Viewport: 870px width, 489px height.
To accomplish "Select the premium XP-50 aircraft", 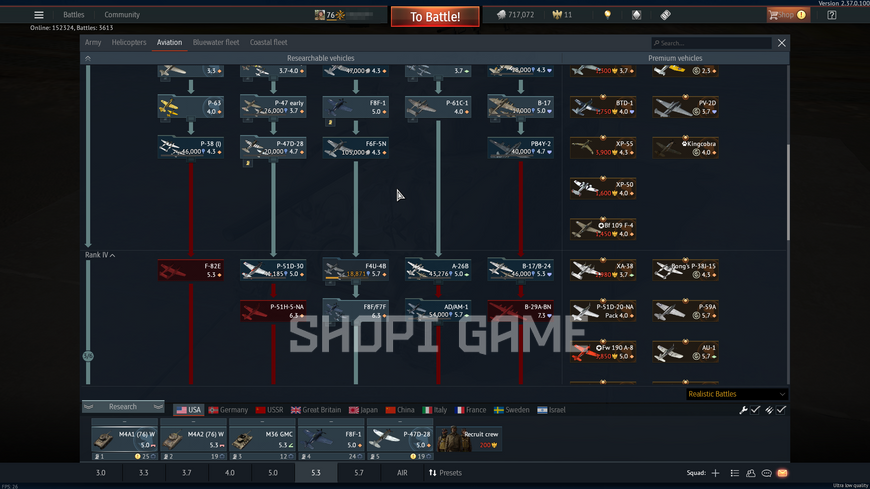I will [603, 189].
